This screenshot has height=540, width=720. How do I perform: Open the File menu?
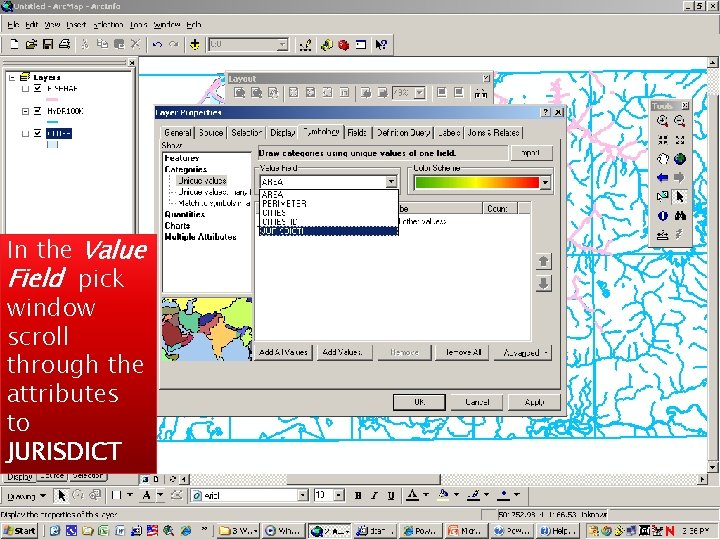pos(13,25)
